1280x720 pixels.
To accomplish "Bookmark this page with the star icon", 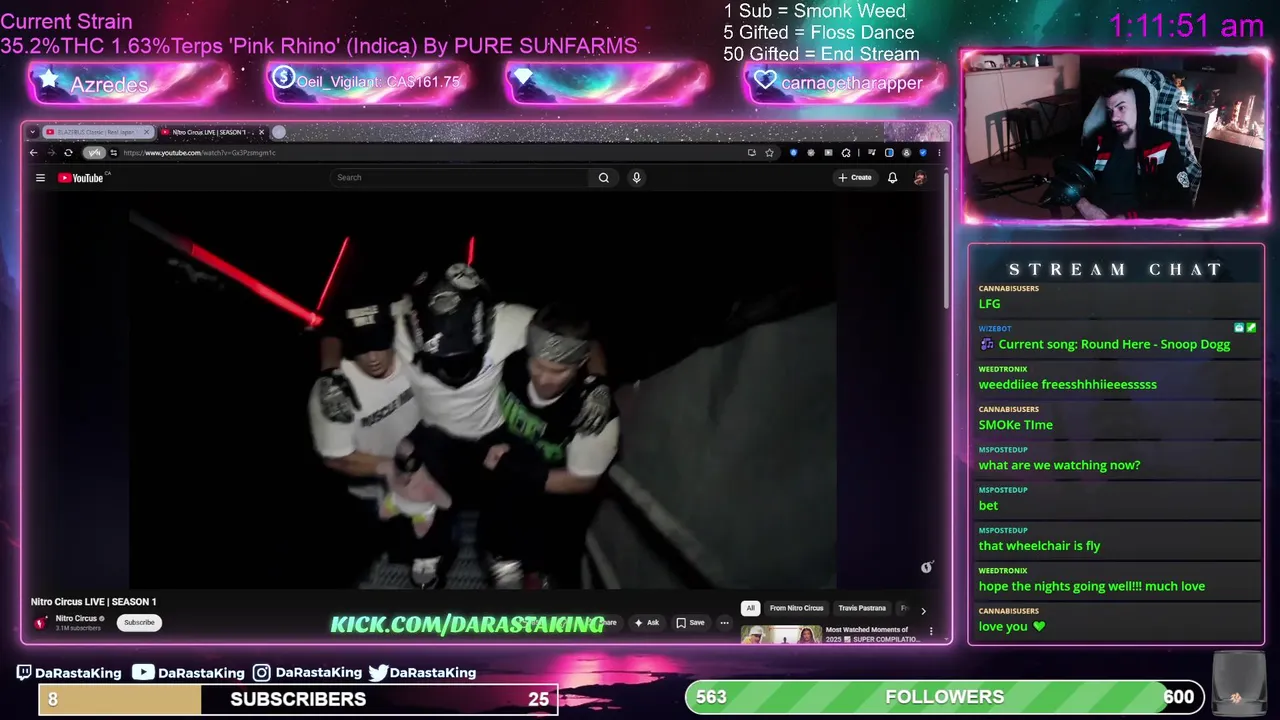I will pyautogui.click(x=769, y=153).
